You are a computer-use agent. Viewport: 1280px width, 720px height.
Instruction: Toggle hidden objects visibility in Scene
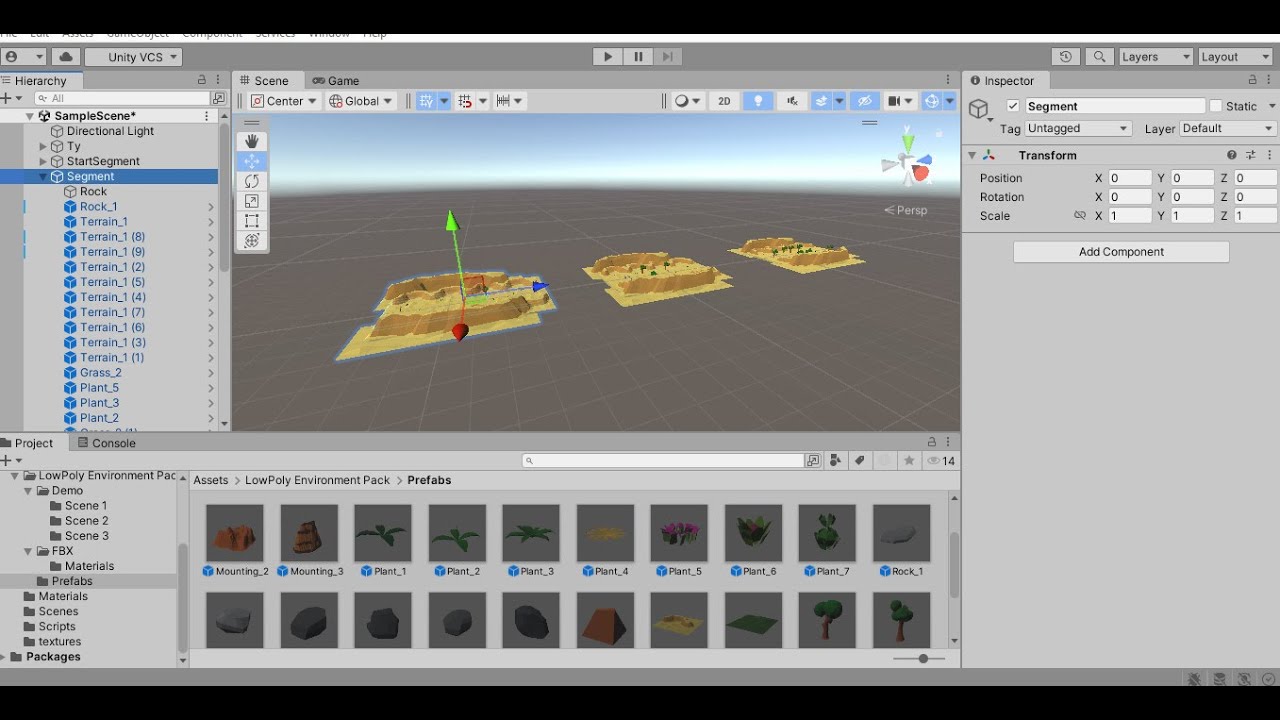point(865,101)
